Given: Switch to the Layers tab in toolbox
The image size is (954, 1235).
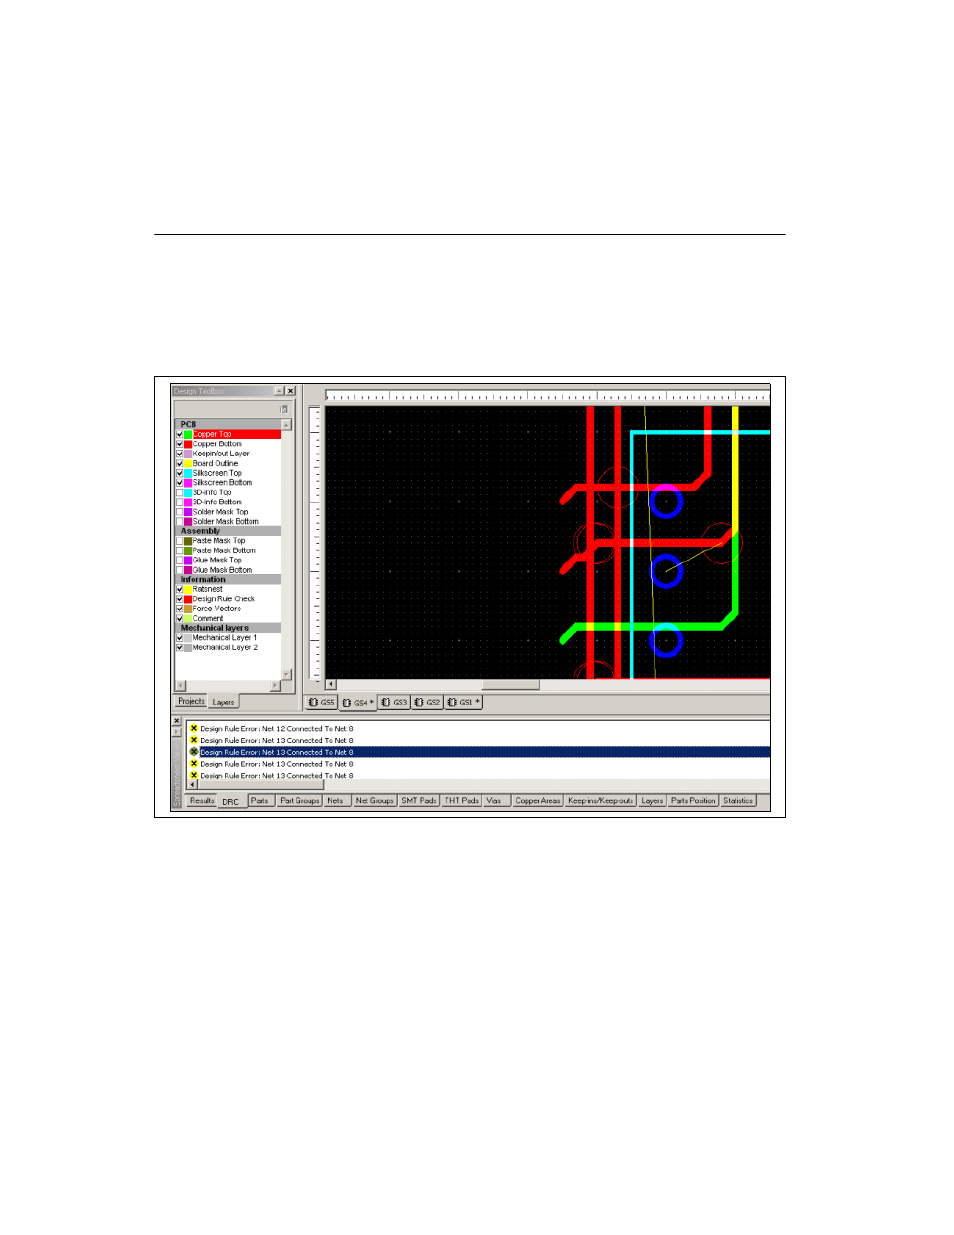Looking at the screenshot, I should coord(223,702).
